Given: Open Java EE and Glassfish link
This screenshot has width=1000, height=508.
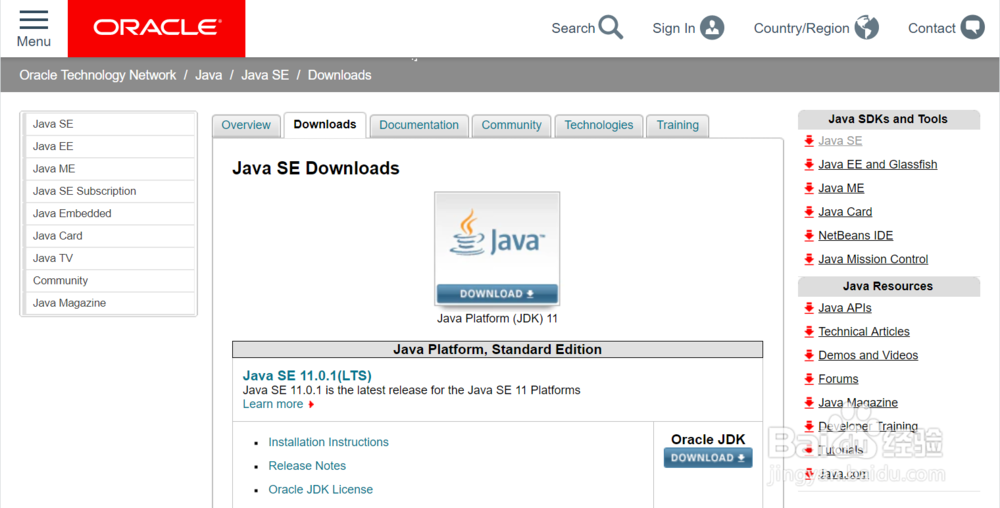Looking at the screenshot, I should pos(878,164).
